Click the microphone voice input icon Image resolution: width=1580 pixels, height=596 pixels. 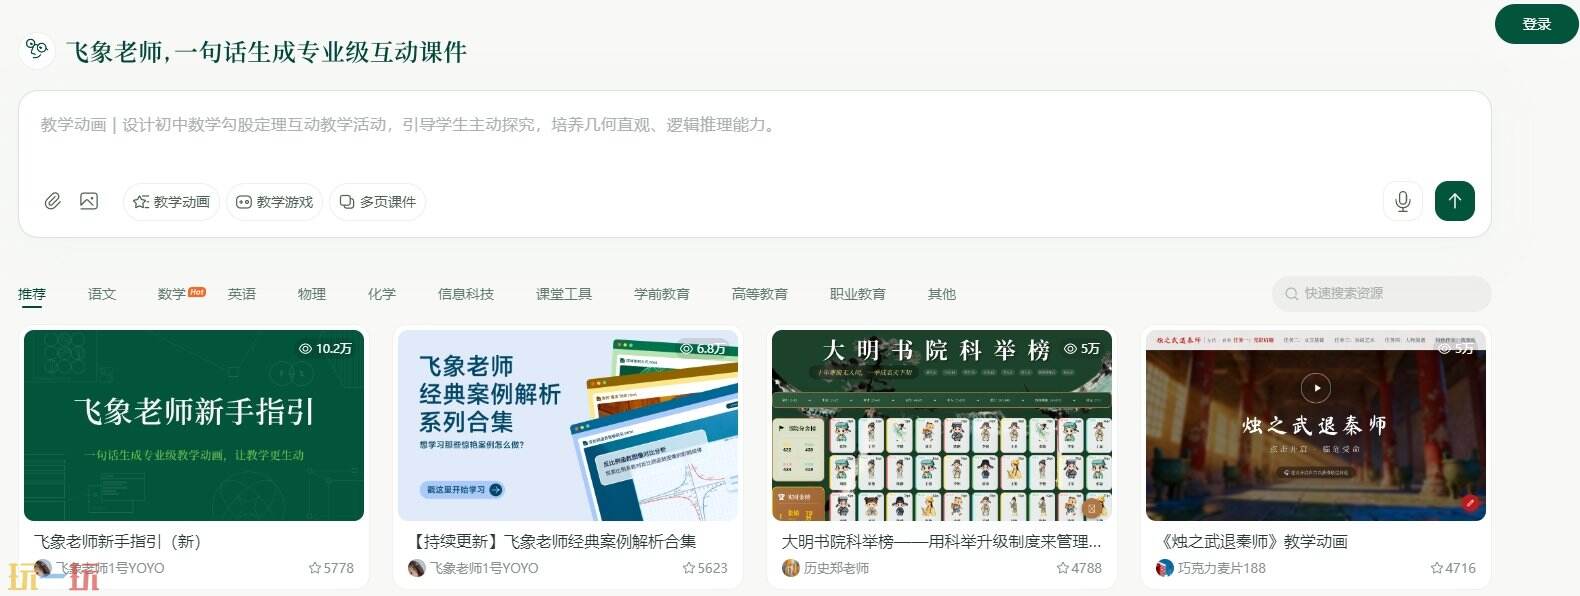pos(1403,201)
